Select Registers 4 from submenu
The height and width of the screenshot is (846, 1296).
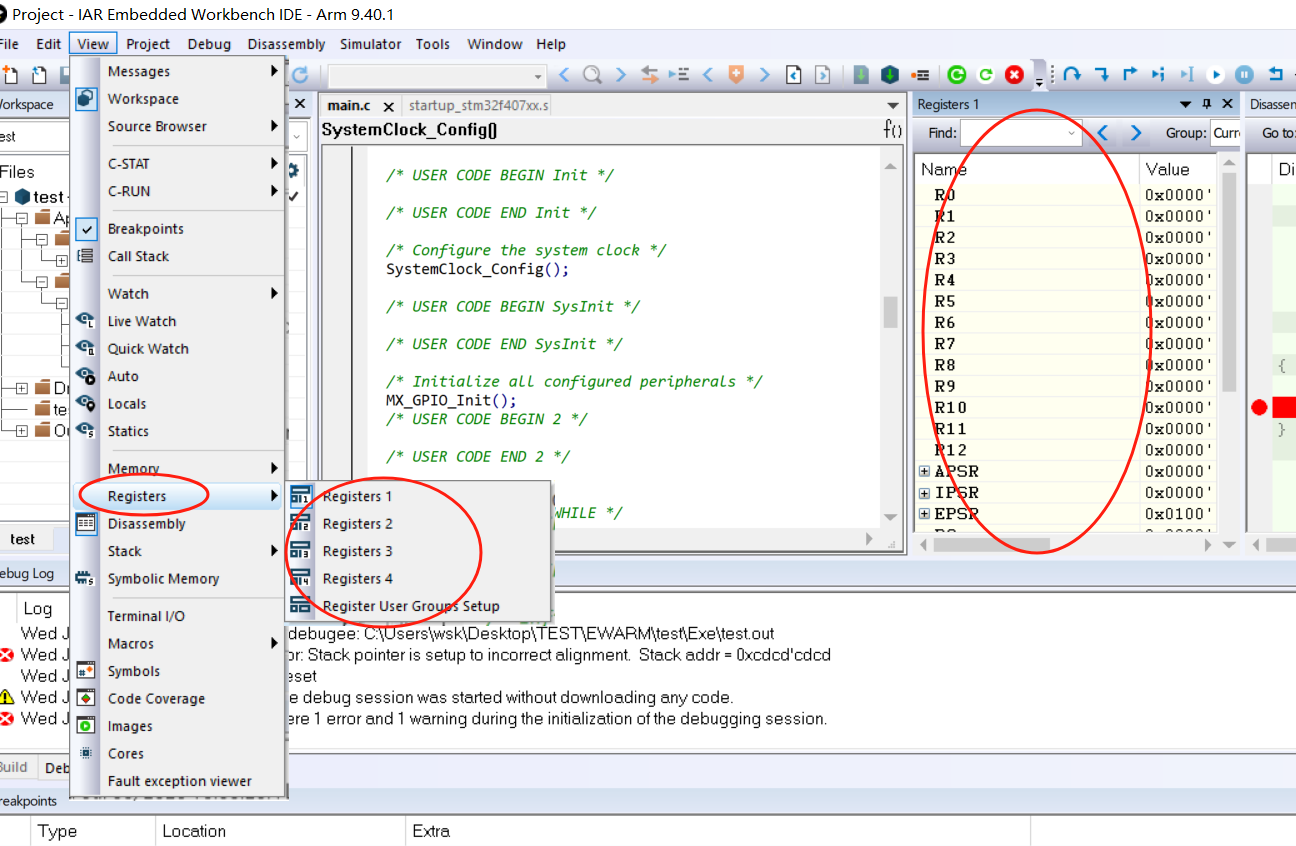tap(418, 578)
